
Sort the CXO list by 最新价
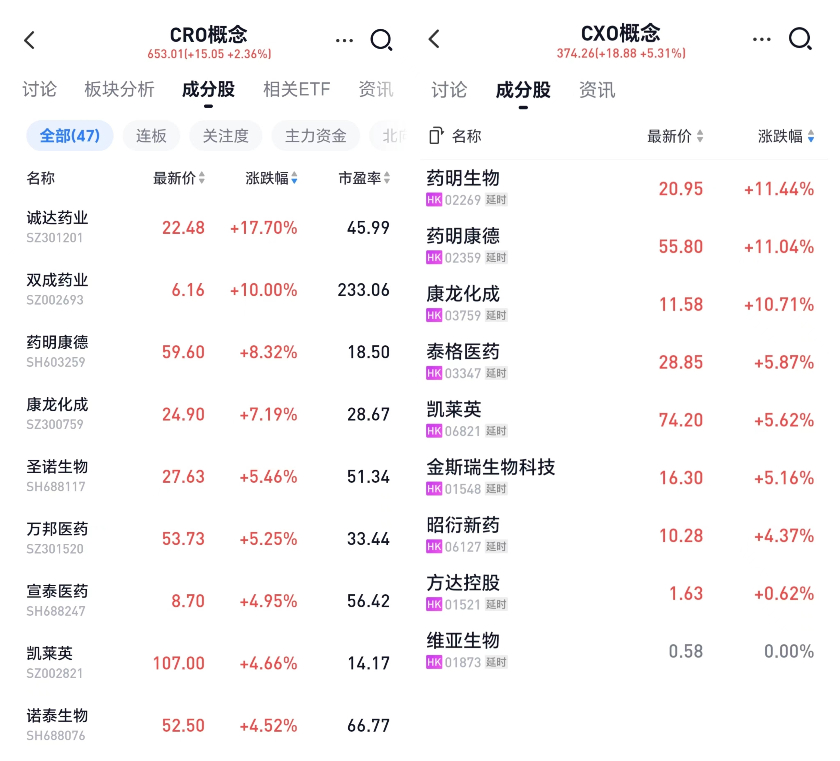(x=676, y=136)
